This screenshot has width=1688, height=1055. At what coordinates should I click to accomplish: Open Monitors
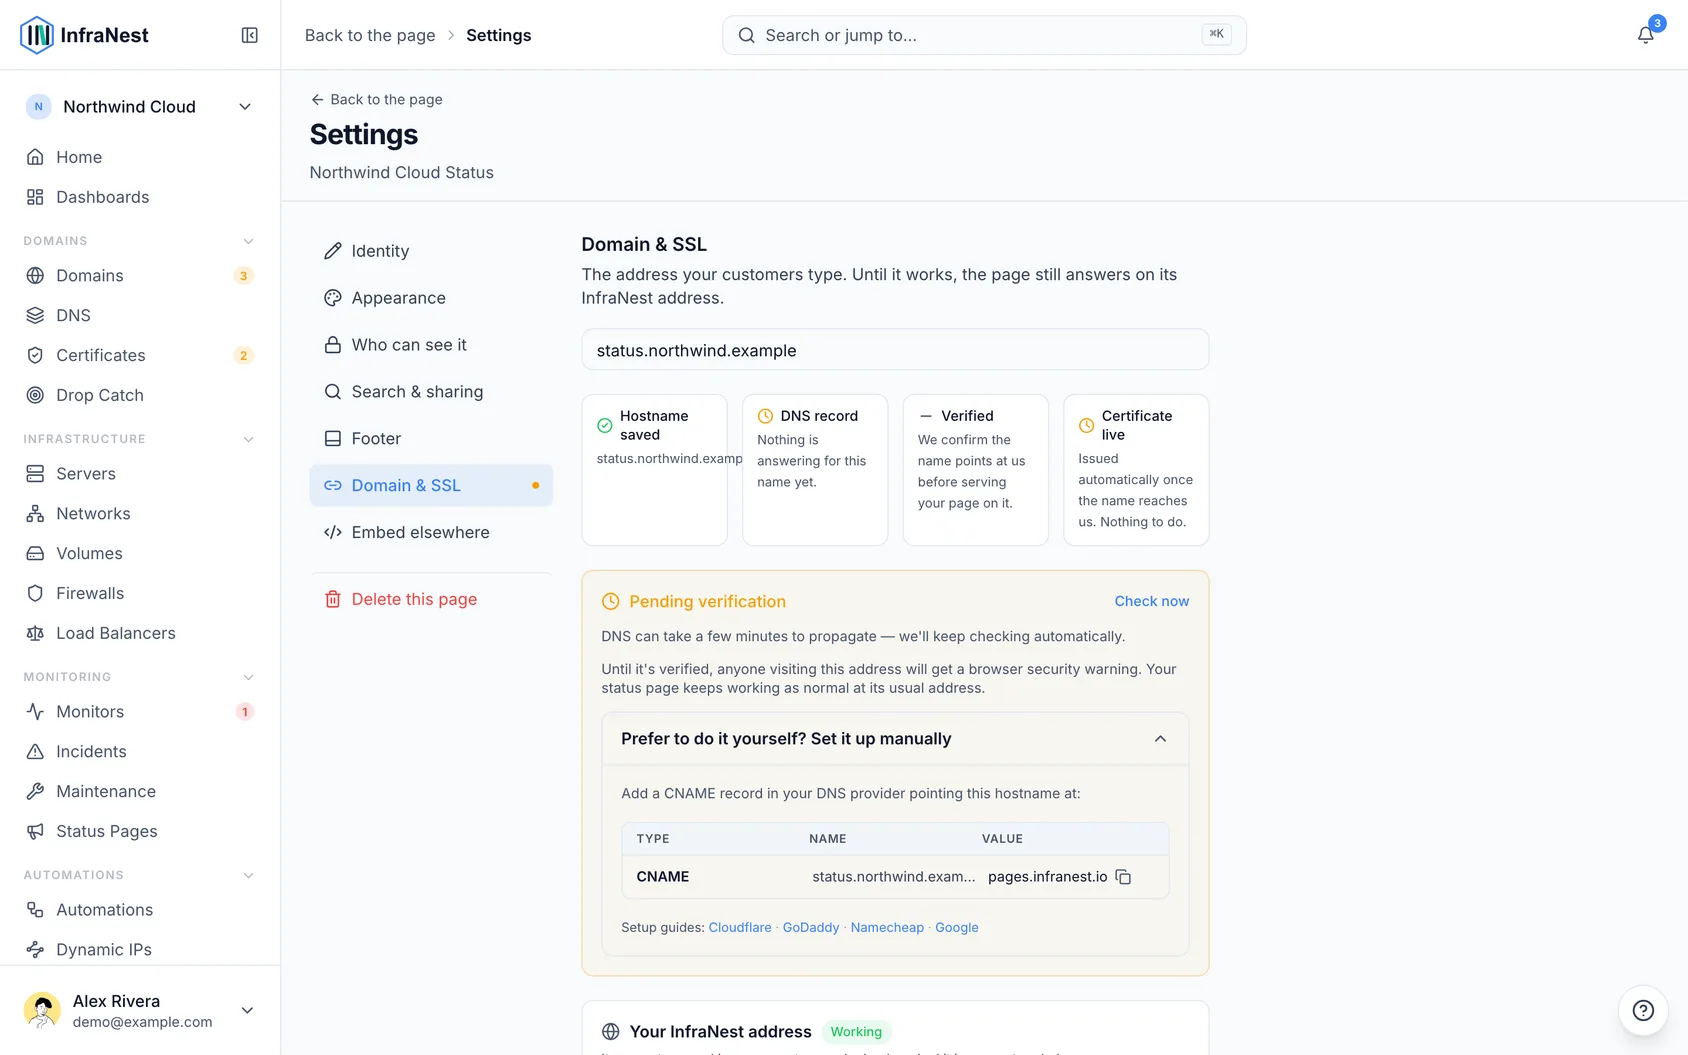click(140, 711)
